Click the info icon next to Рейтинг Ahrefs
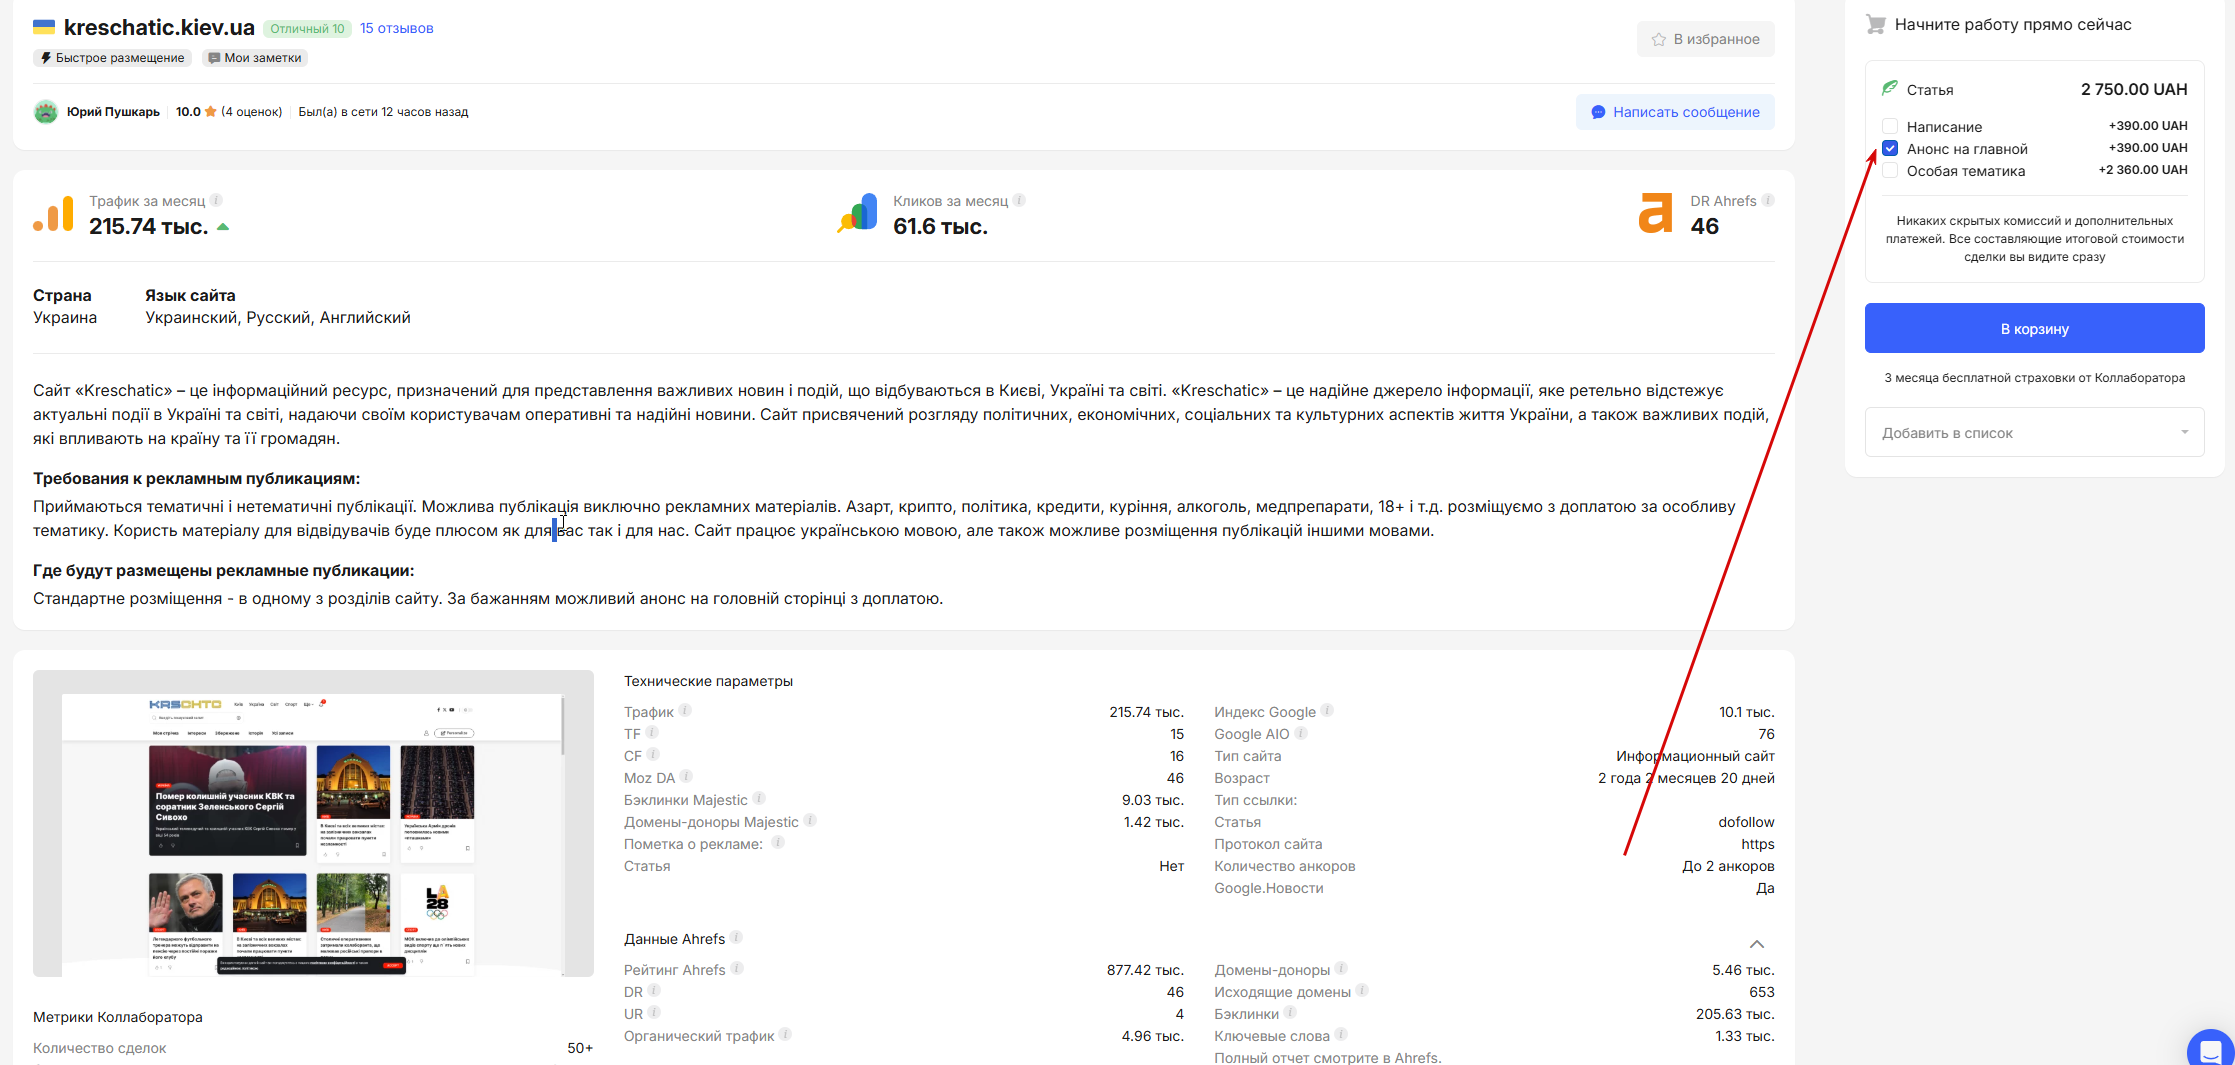The image size is (2235, 1065). (737, 969)
